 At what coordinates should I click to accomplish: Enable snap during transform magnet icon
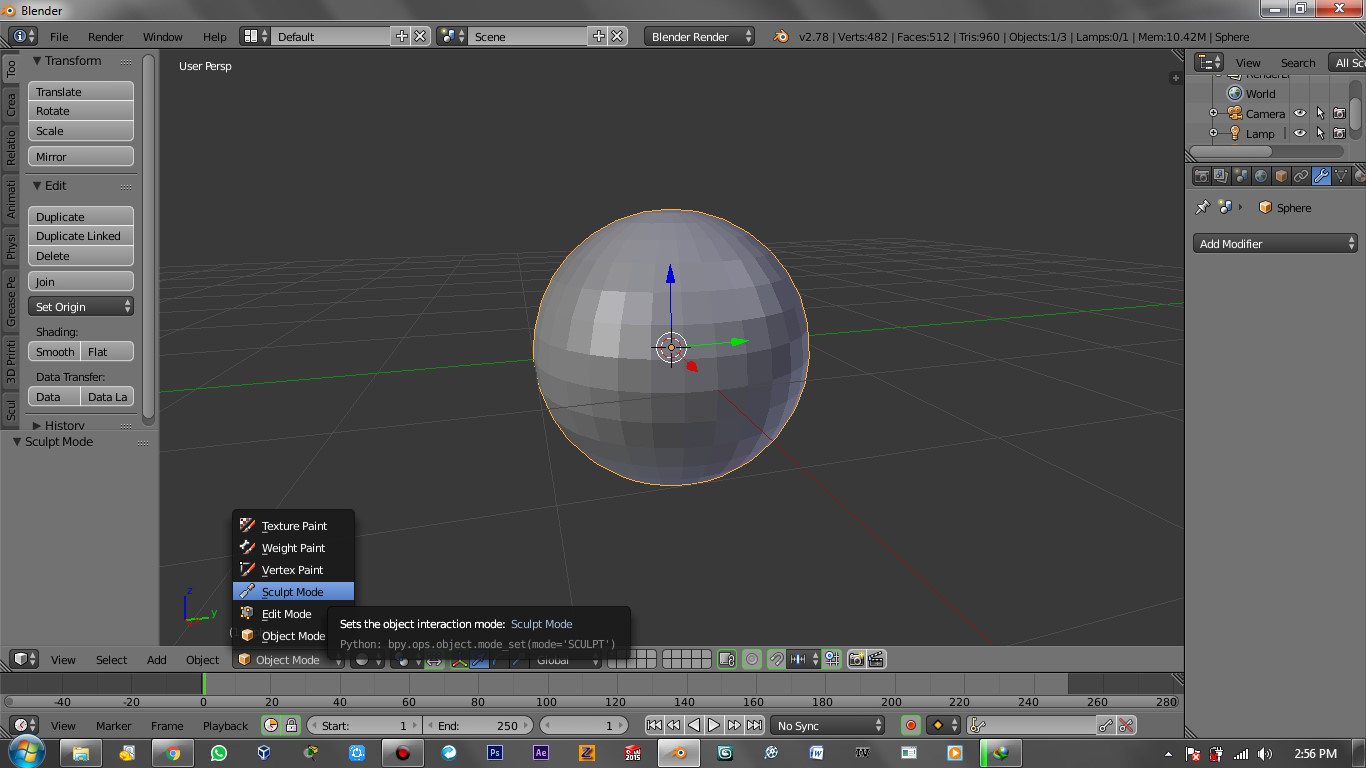[776, 659]
